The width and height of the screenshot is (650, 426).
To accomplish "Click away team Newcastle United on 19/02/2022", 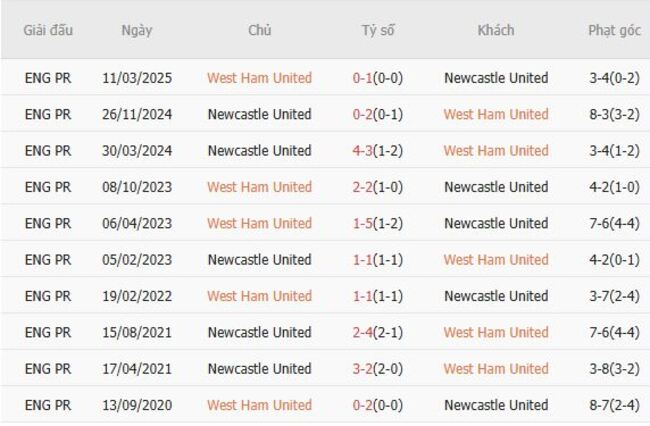I will coord(496,296).
